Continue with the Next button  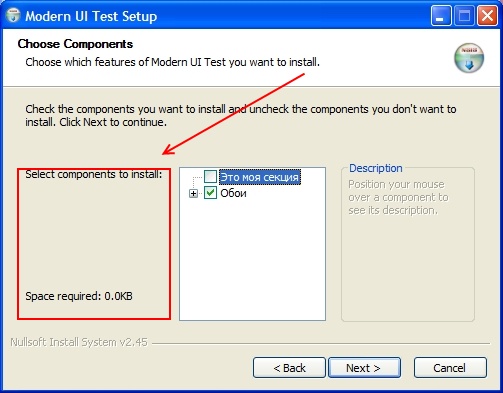point(364,368)
